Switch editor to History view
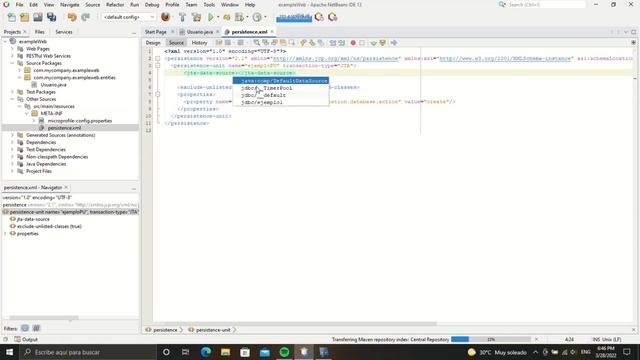This screenshot has height=360, width=640. (200, 42)
